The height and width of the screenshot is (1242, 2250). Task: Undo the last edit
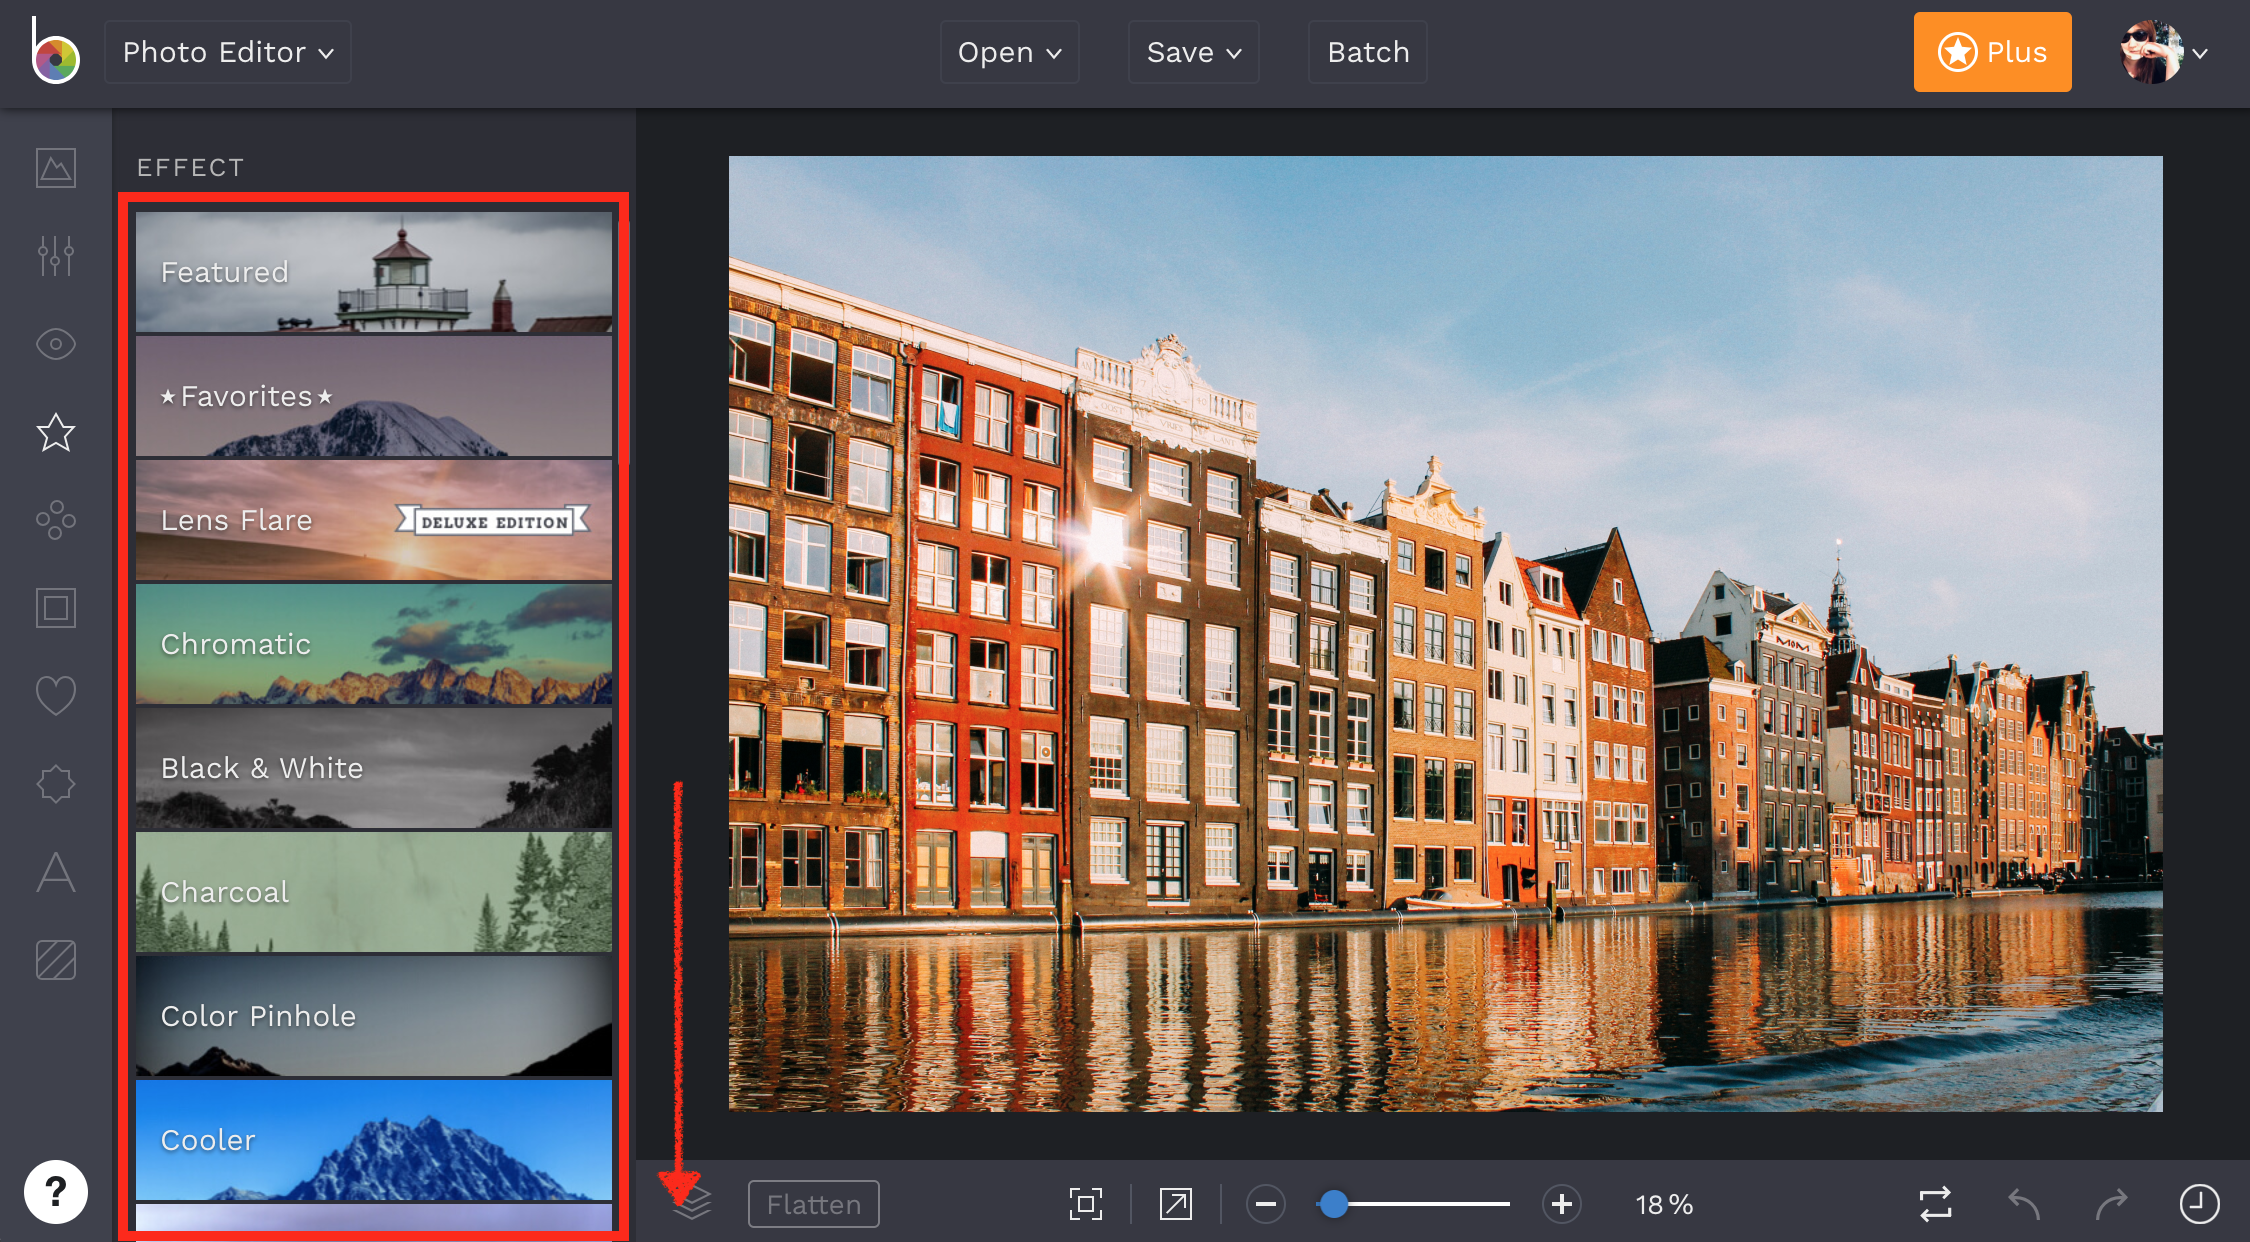click(x=2024, y=1204)
